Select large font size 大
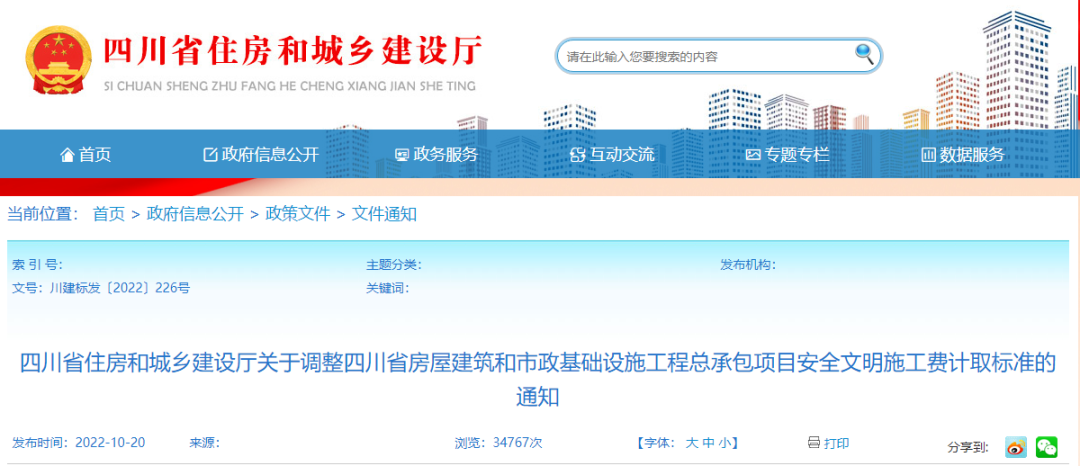 coord(691,443)
